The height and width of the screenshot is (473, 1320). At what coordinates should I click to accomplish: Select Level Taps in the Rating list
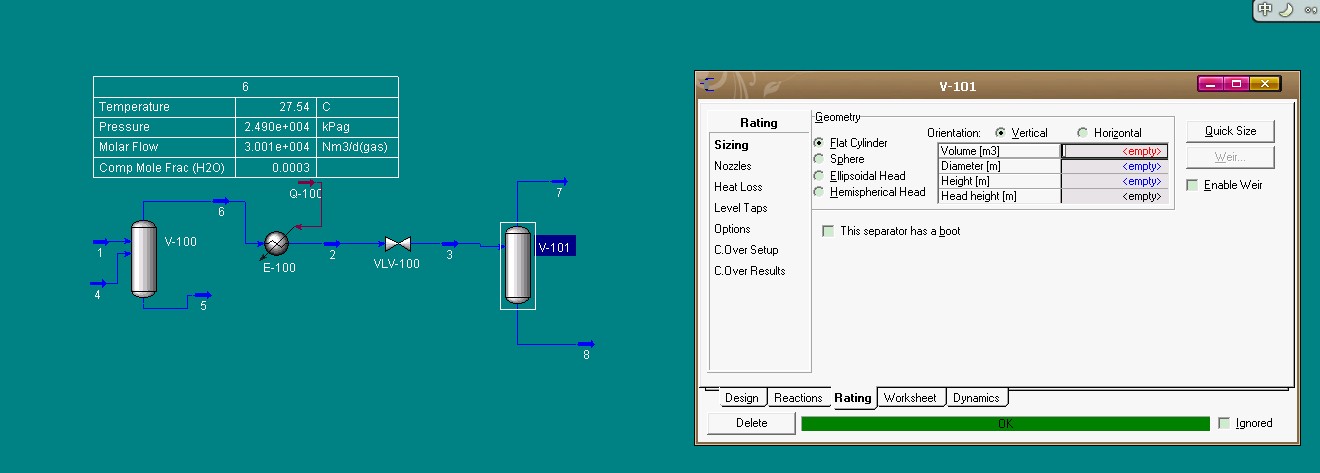[741, 208]
